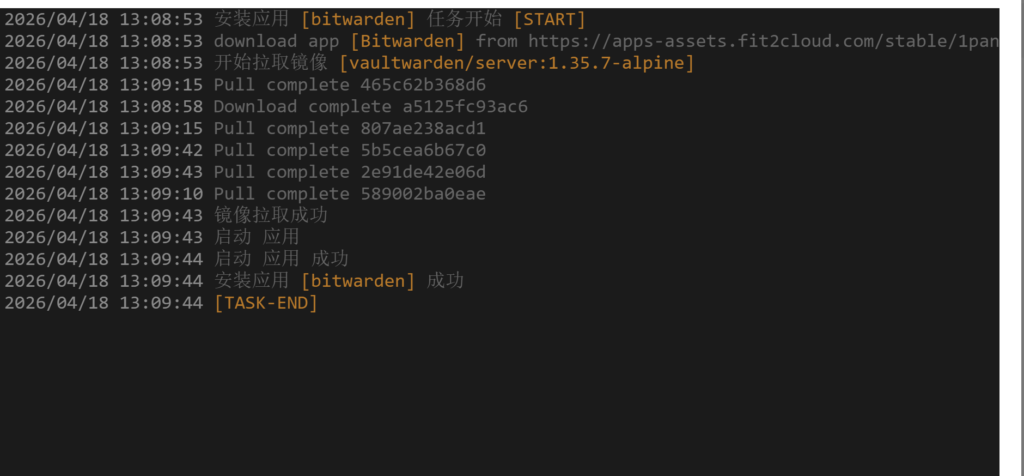
Task: Click the 开始拉取镜像 text
Action: 270,63
